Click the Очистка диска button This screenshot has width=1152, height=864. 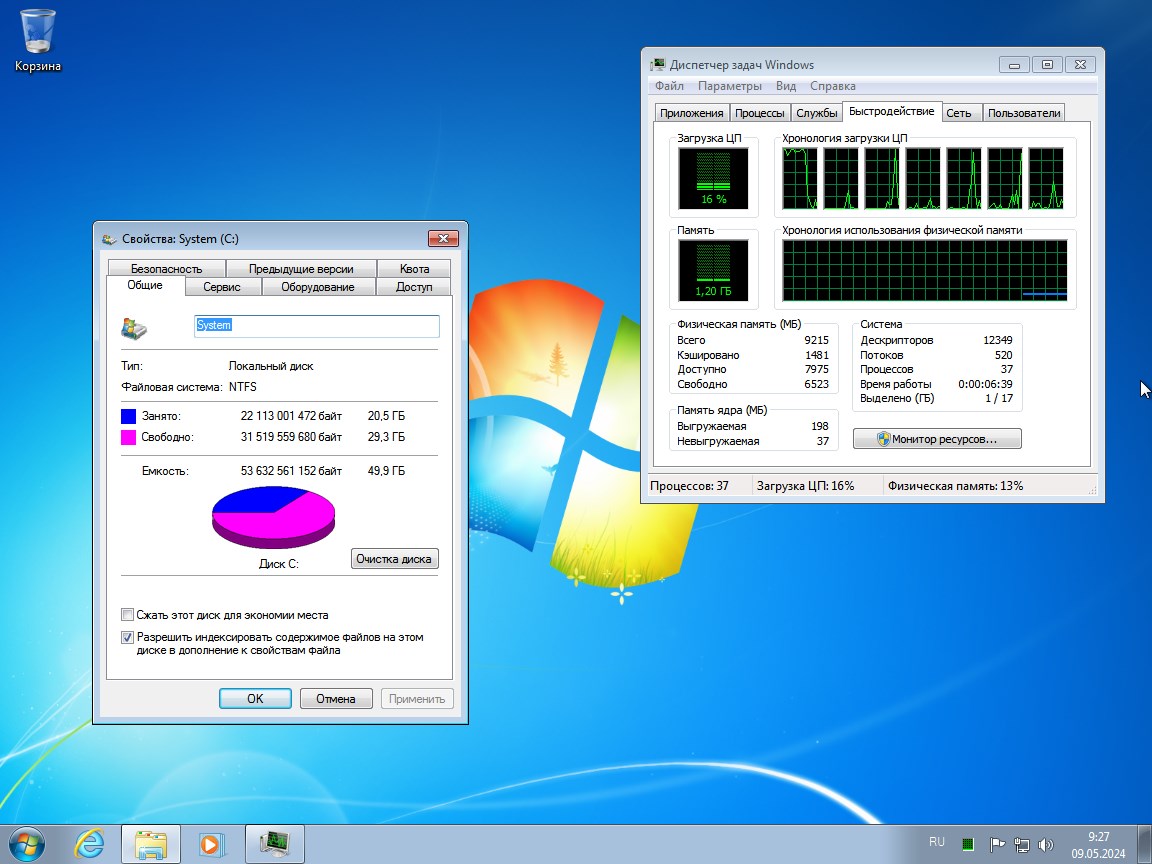coord(395,559)
